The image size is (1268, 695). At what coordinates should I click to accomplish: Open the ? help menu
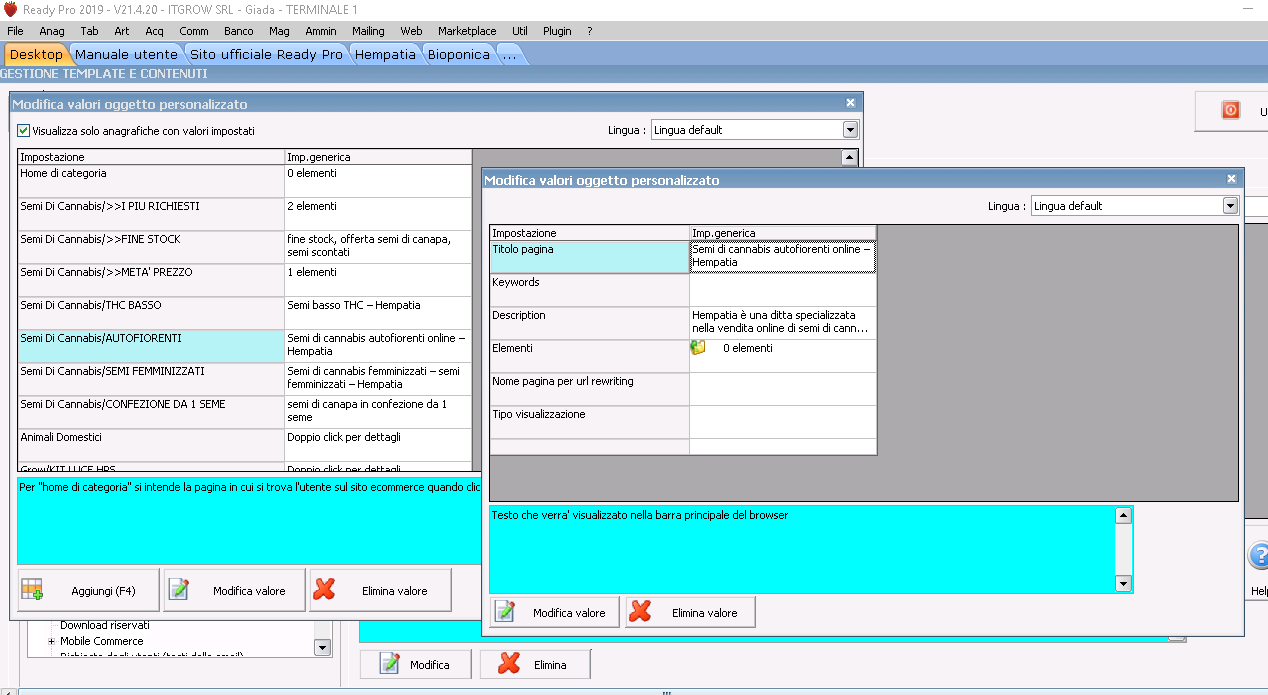590,31
